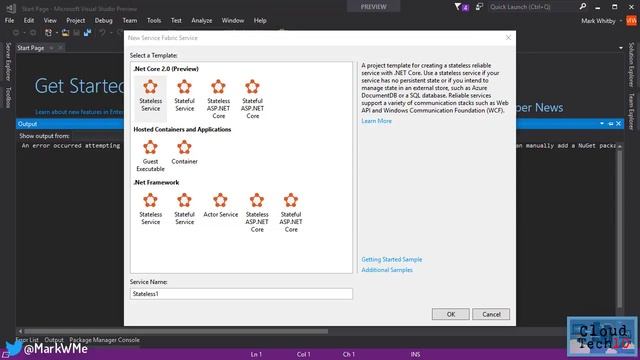Choose the Actor Service template
This screenshot has height=360, width=640.
pyautogui.click(x=220, y=206)
